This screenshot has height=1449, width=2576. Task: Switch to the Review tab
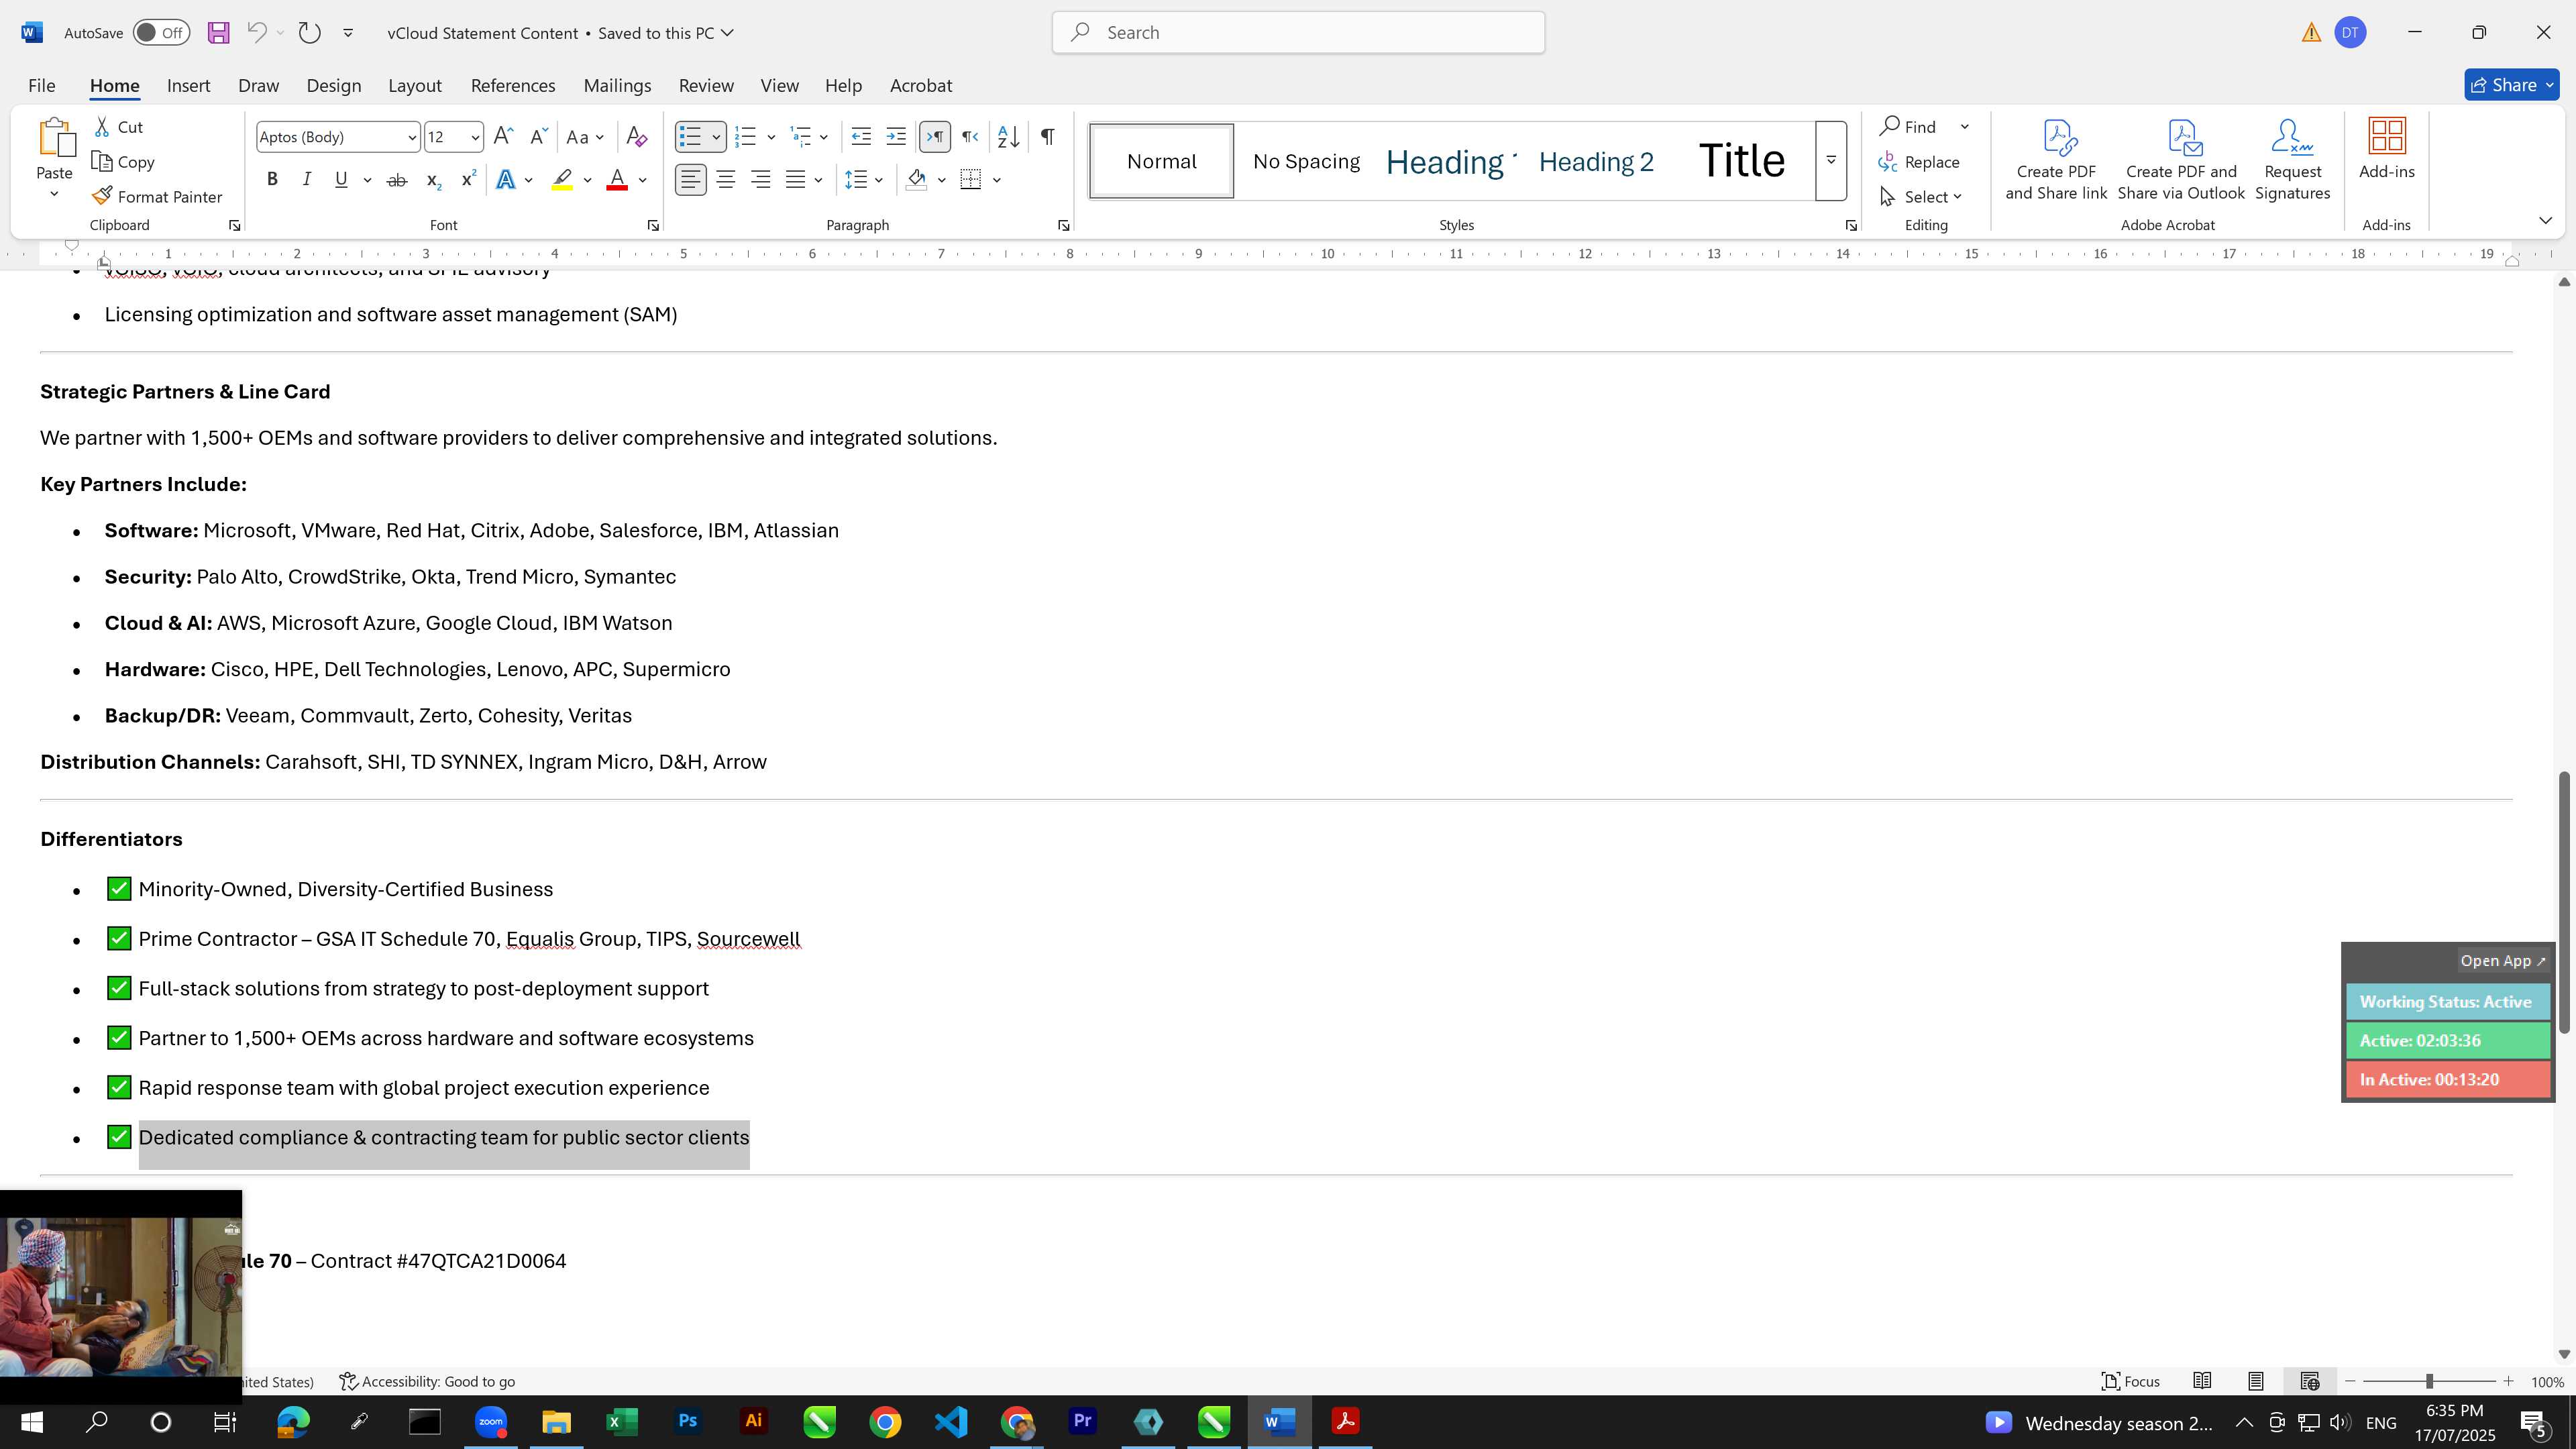tap(706, 86)
